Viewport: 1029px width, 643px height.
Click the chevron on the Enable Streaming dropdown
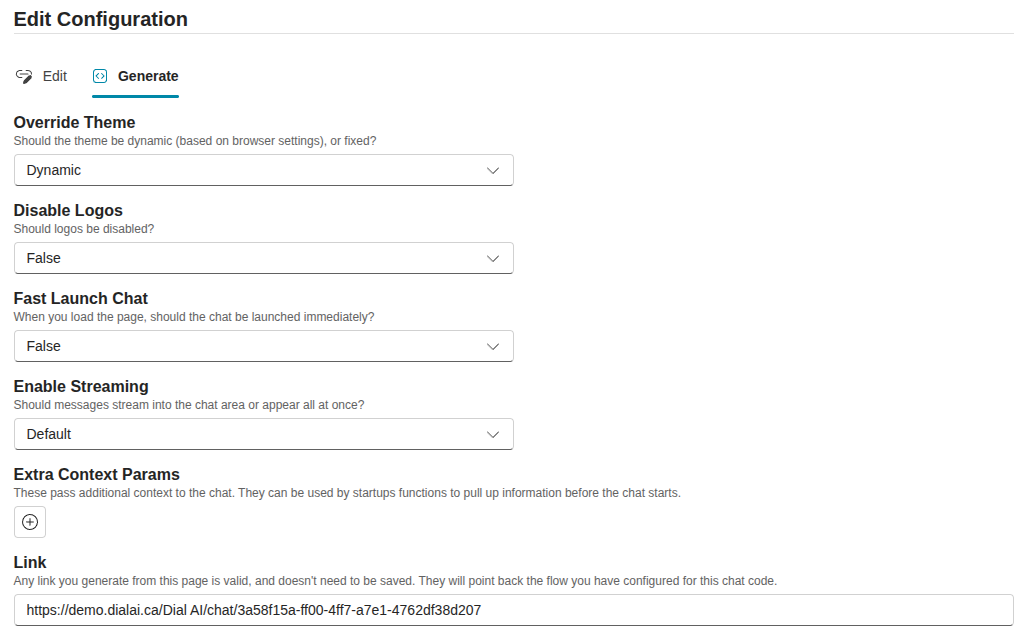(492, 434)
